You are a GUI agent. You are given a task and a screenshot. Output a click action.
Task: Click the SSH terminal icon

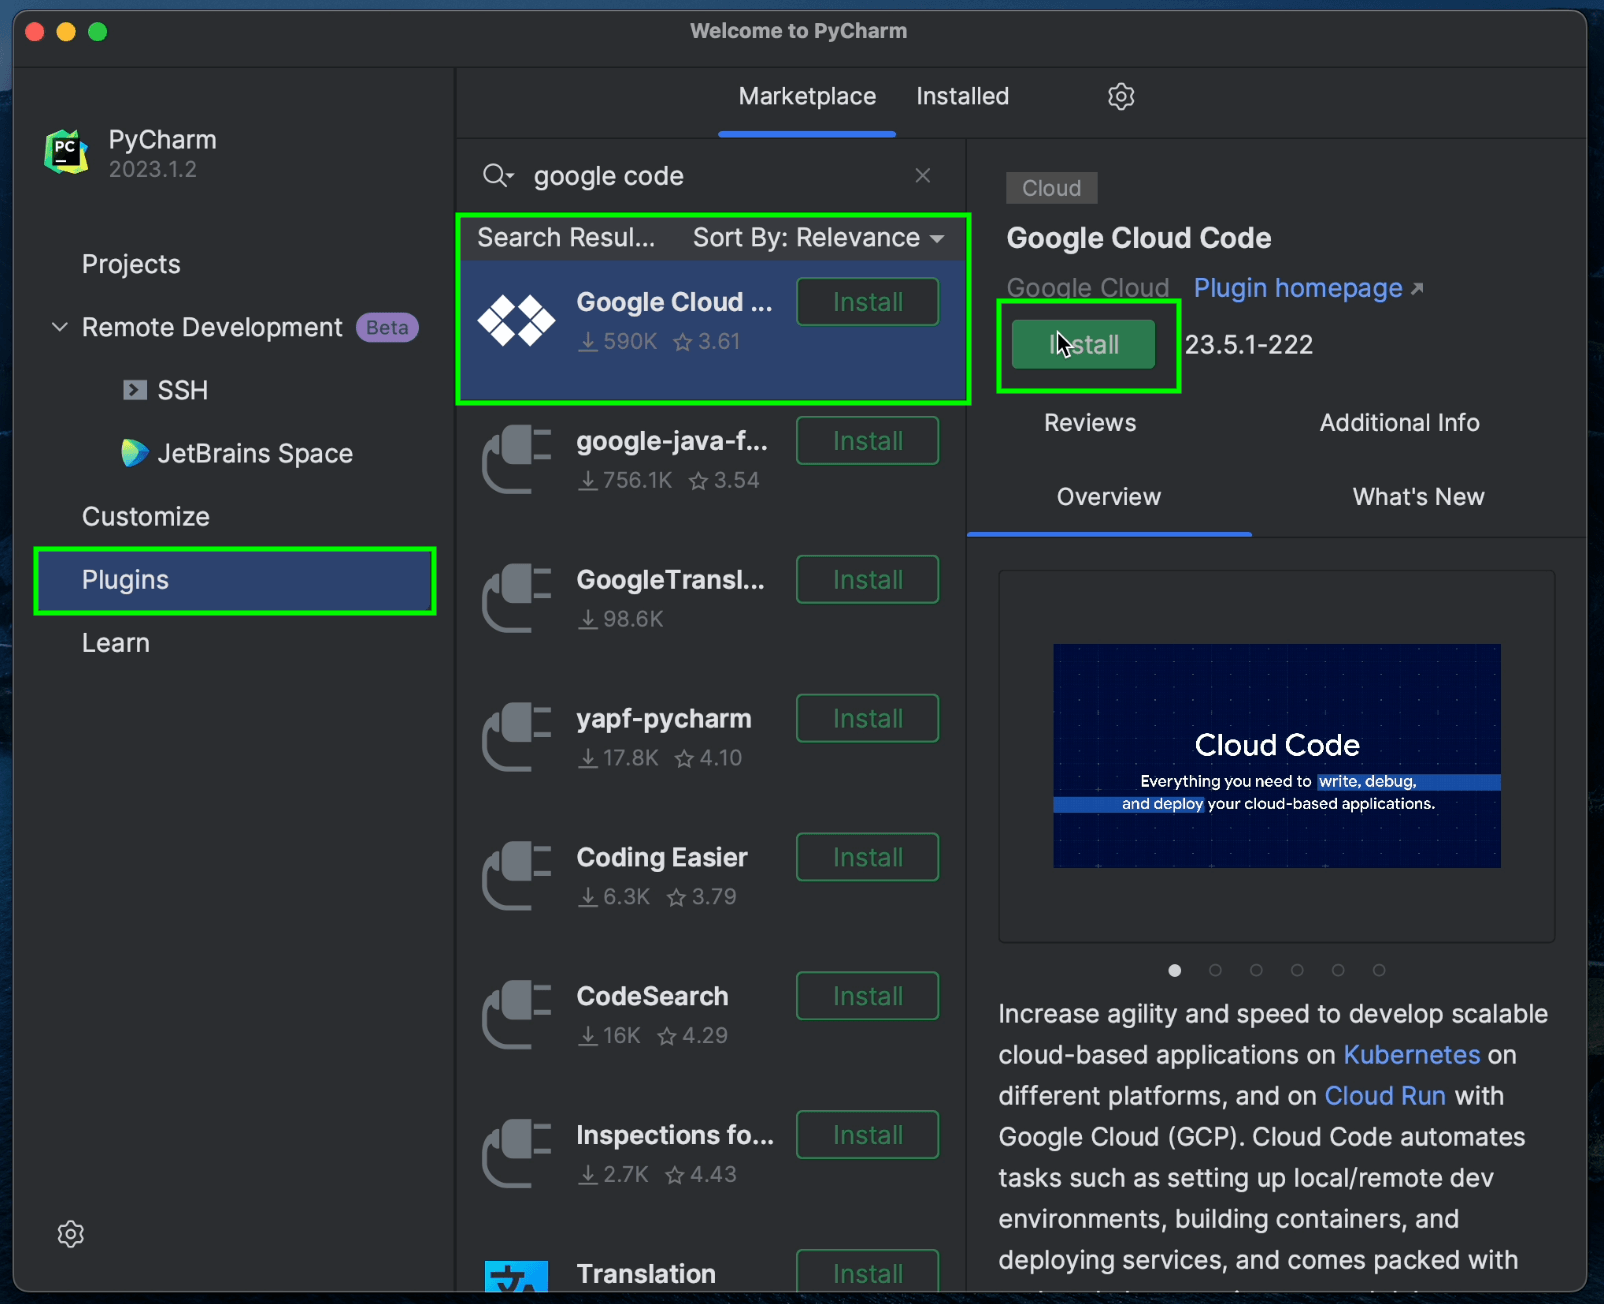pyautogui.click(x=135, y=390)
